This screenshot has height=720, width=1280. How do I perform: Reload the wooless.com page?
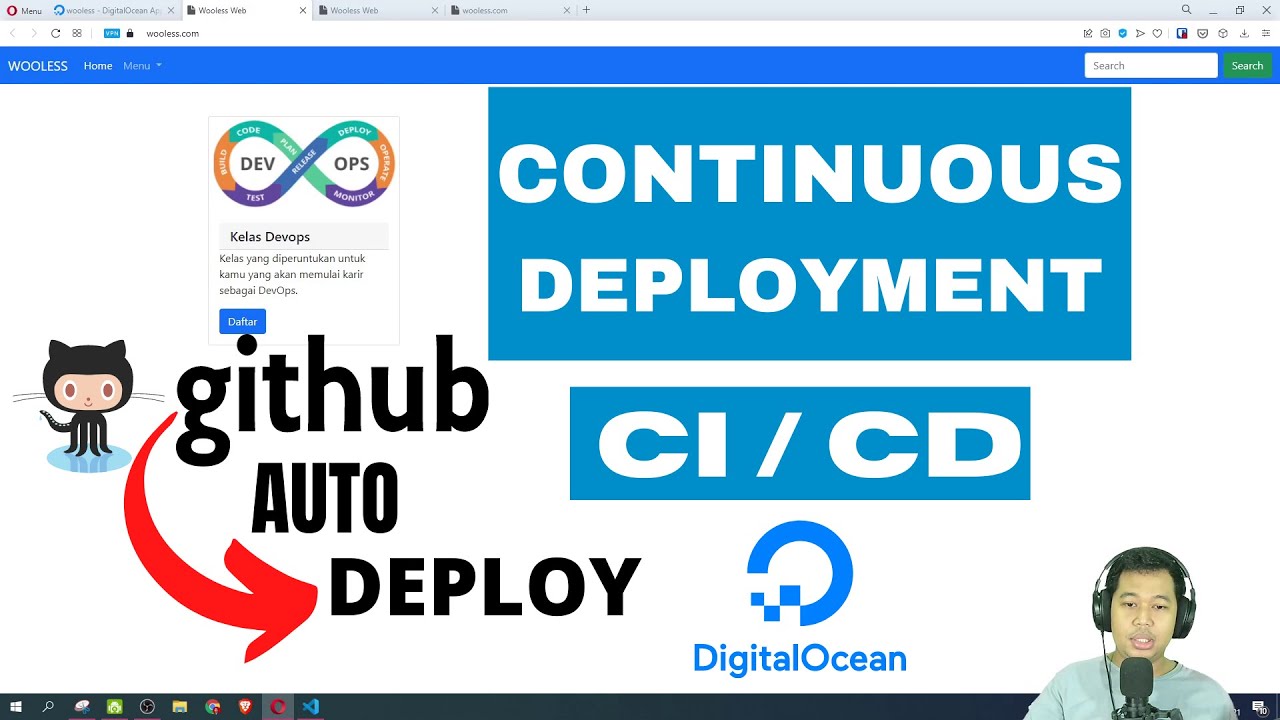tap(56, 33)
